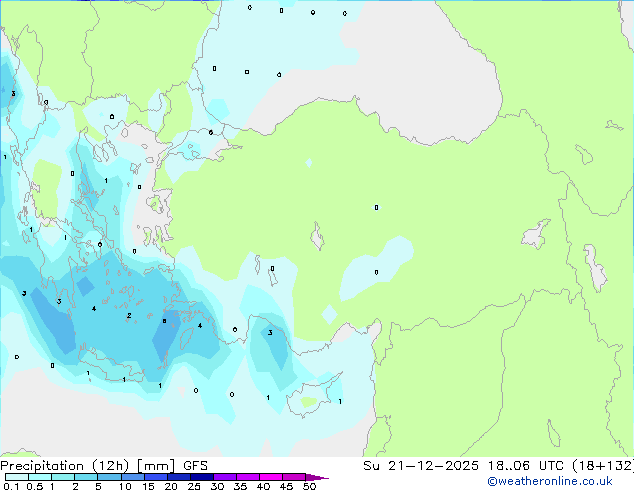Select the 0.5–1 mm legend color box
The image size is (634, 490).
(40, 477)
